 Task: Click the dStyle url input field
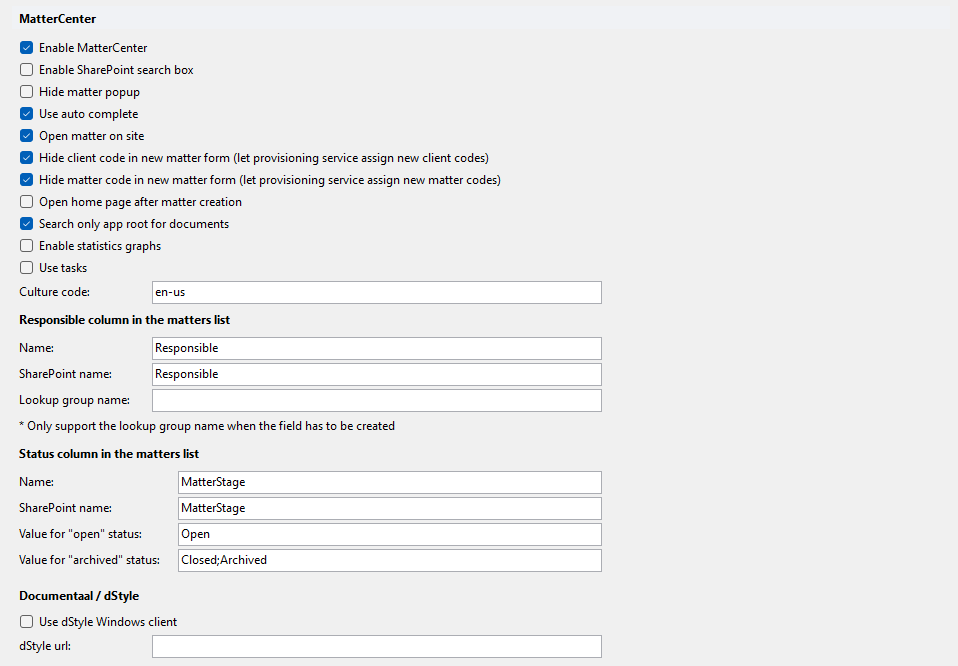(x=376, y=646)
